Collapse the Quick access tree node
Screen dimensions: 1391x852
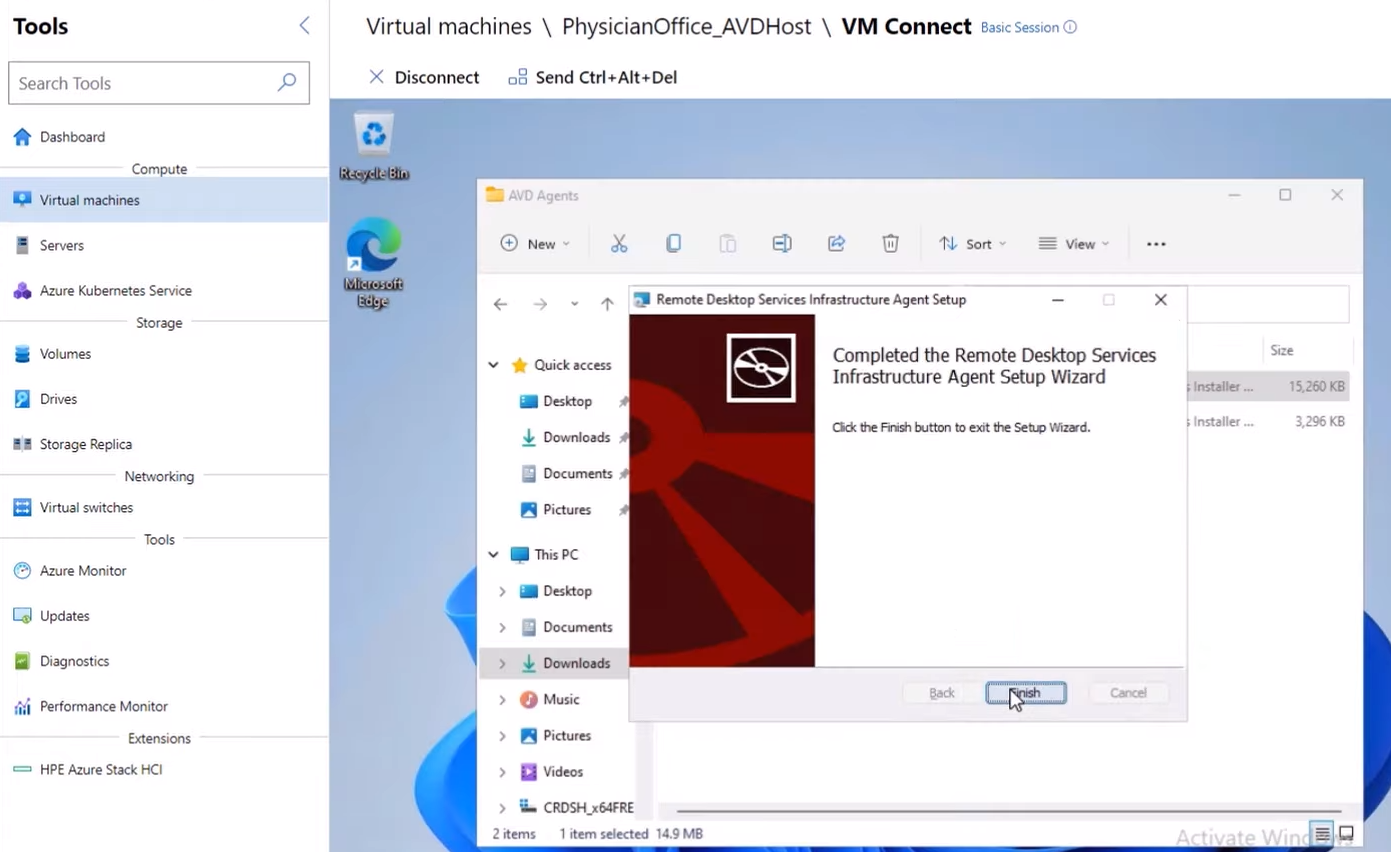(493, 365)
